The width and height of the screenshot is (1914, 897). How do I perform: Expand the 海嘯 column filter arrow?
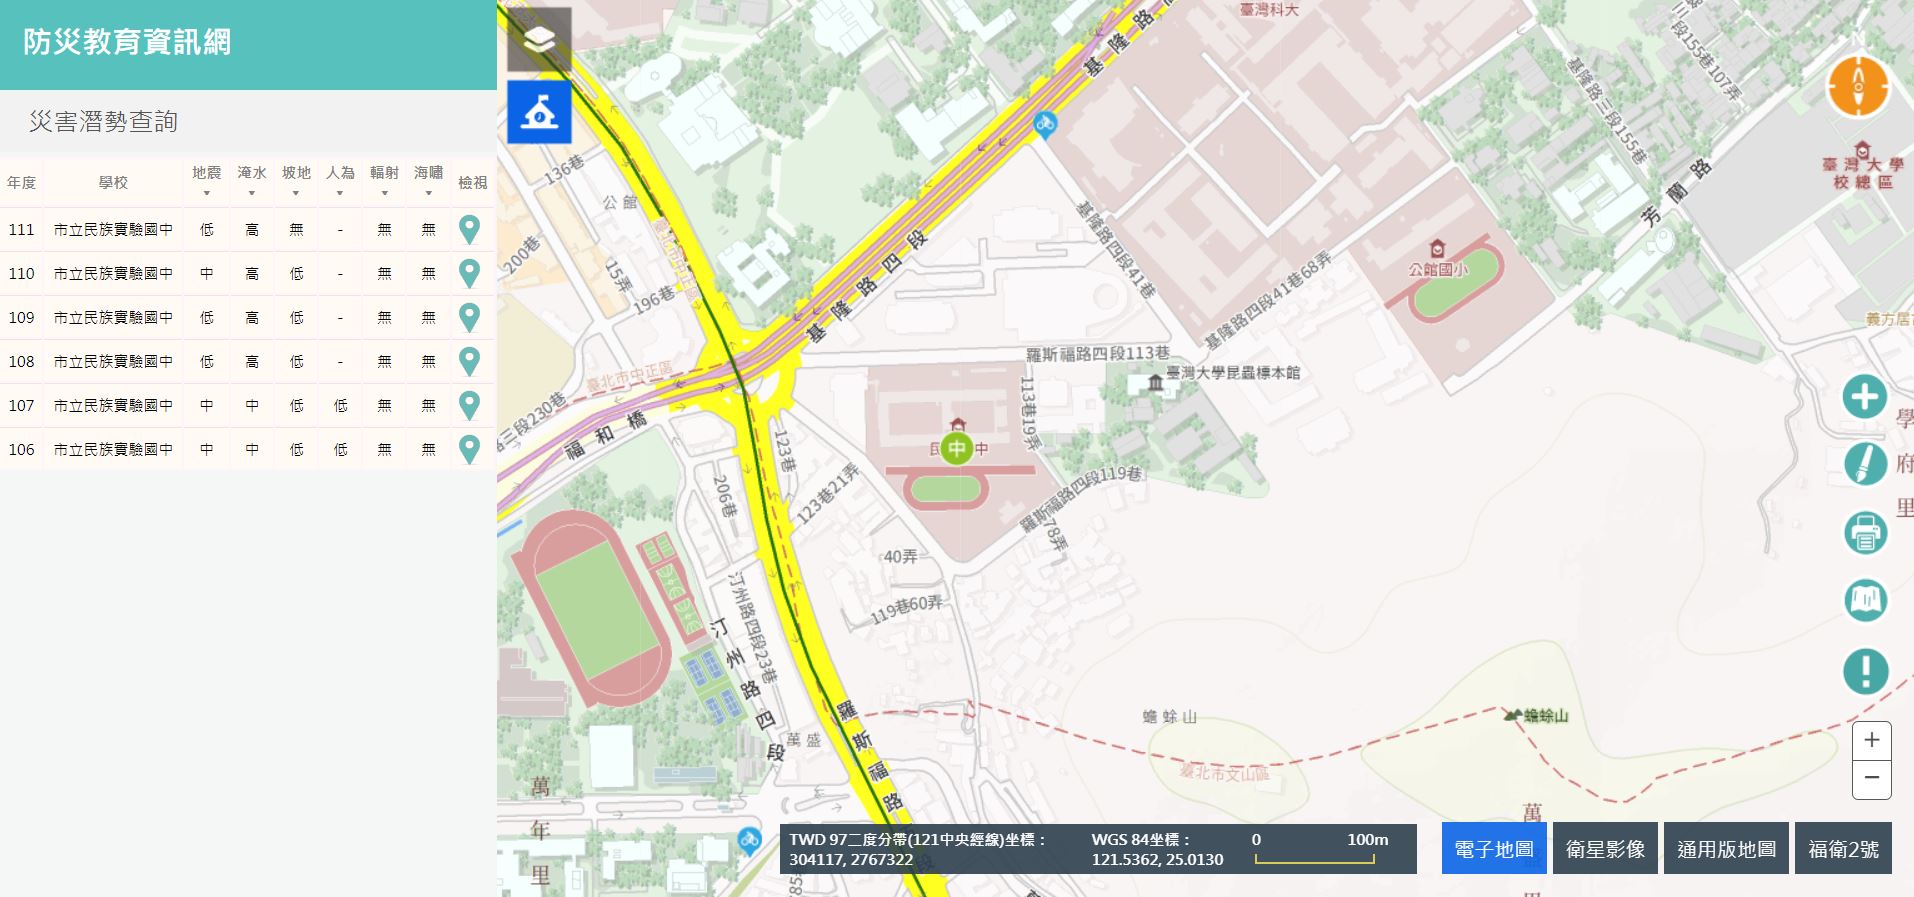click(x=428, y=193)
